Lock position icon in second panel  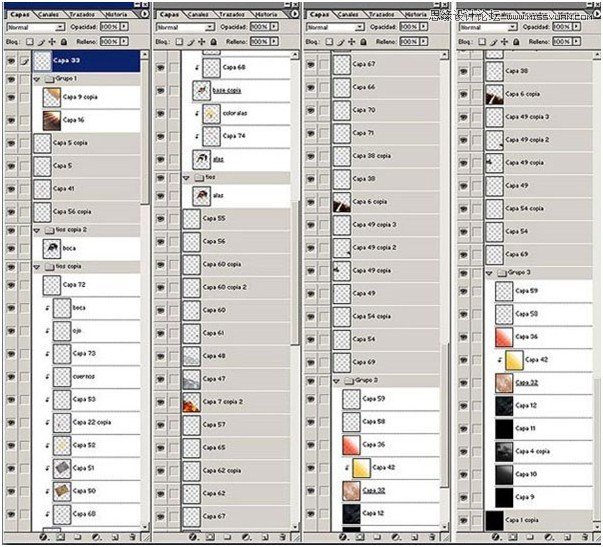click(x=202, y=42)
